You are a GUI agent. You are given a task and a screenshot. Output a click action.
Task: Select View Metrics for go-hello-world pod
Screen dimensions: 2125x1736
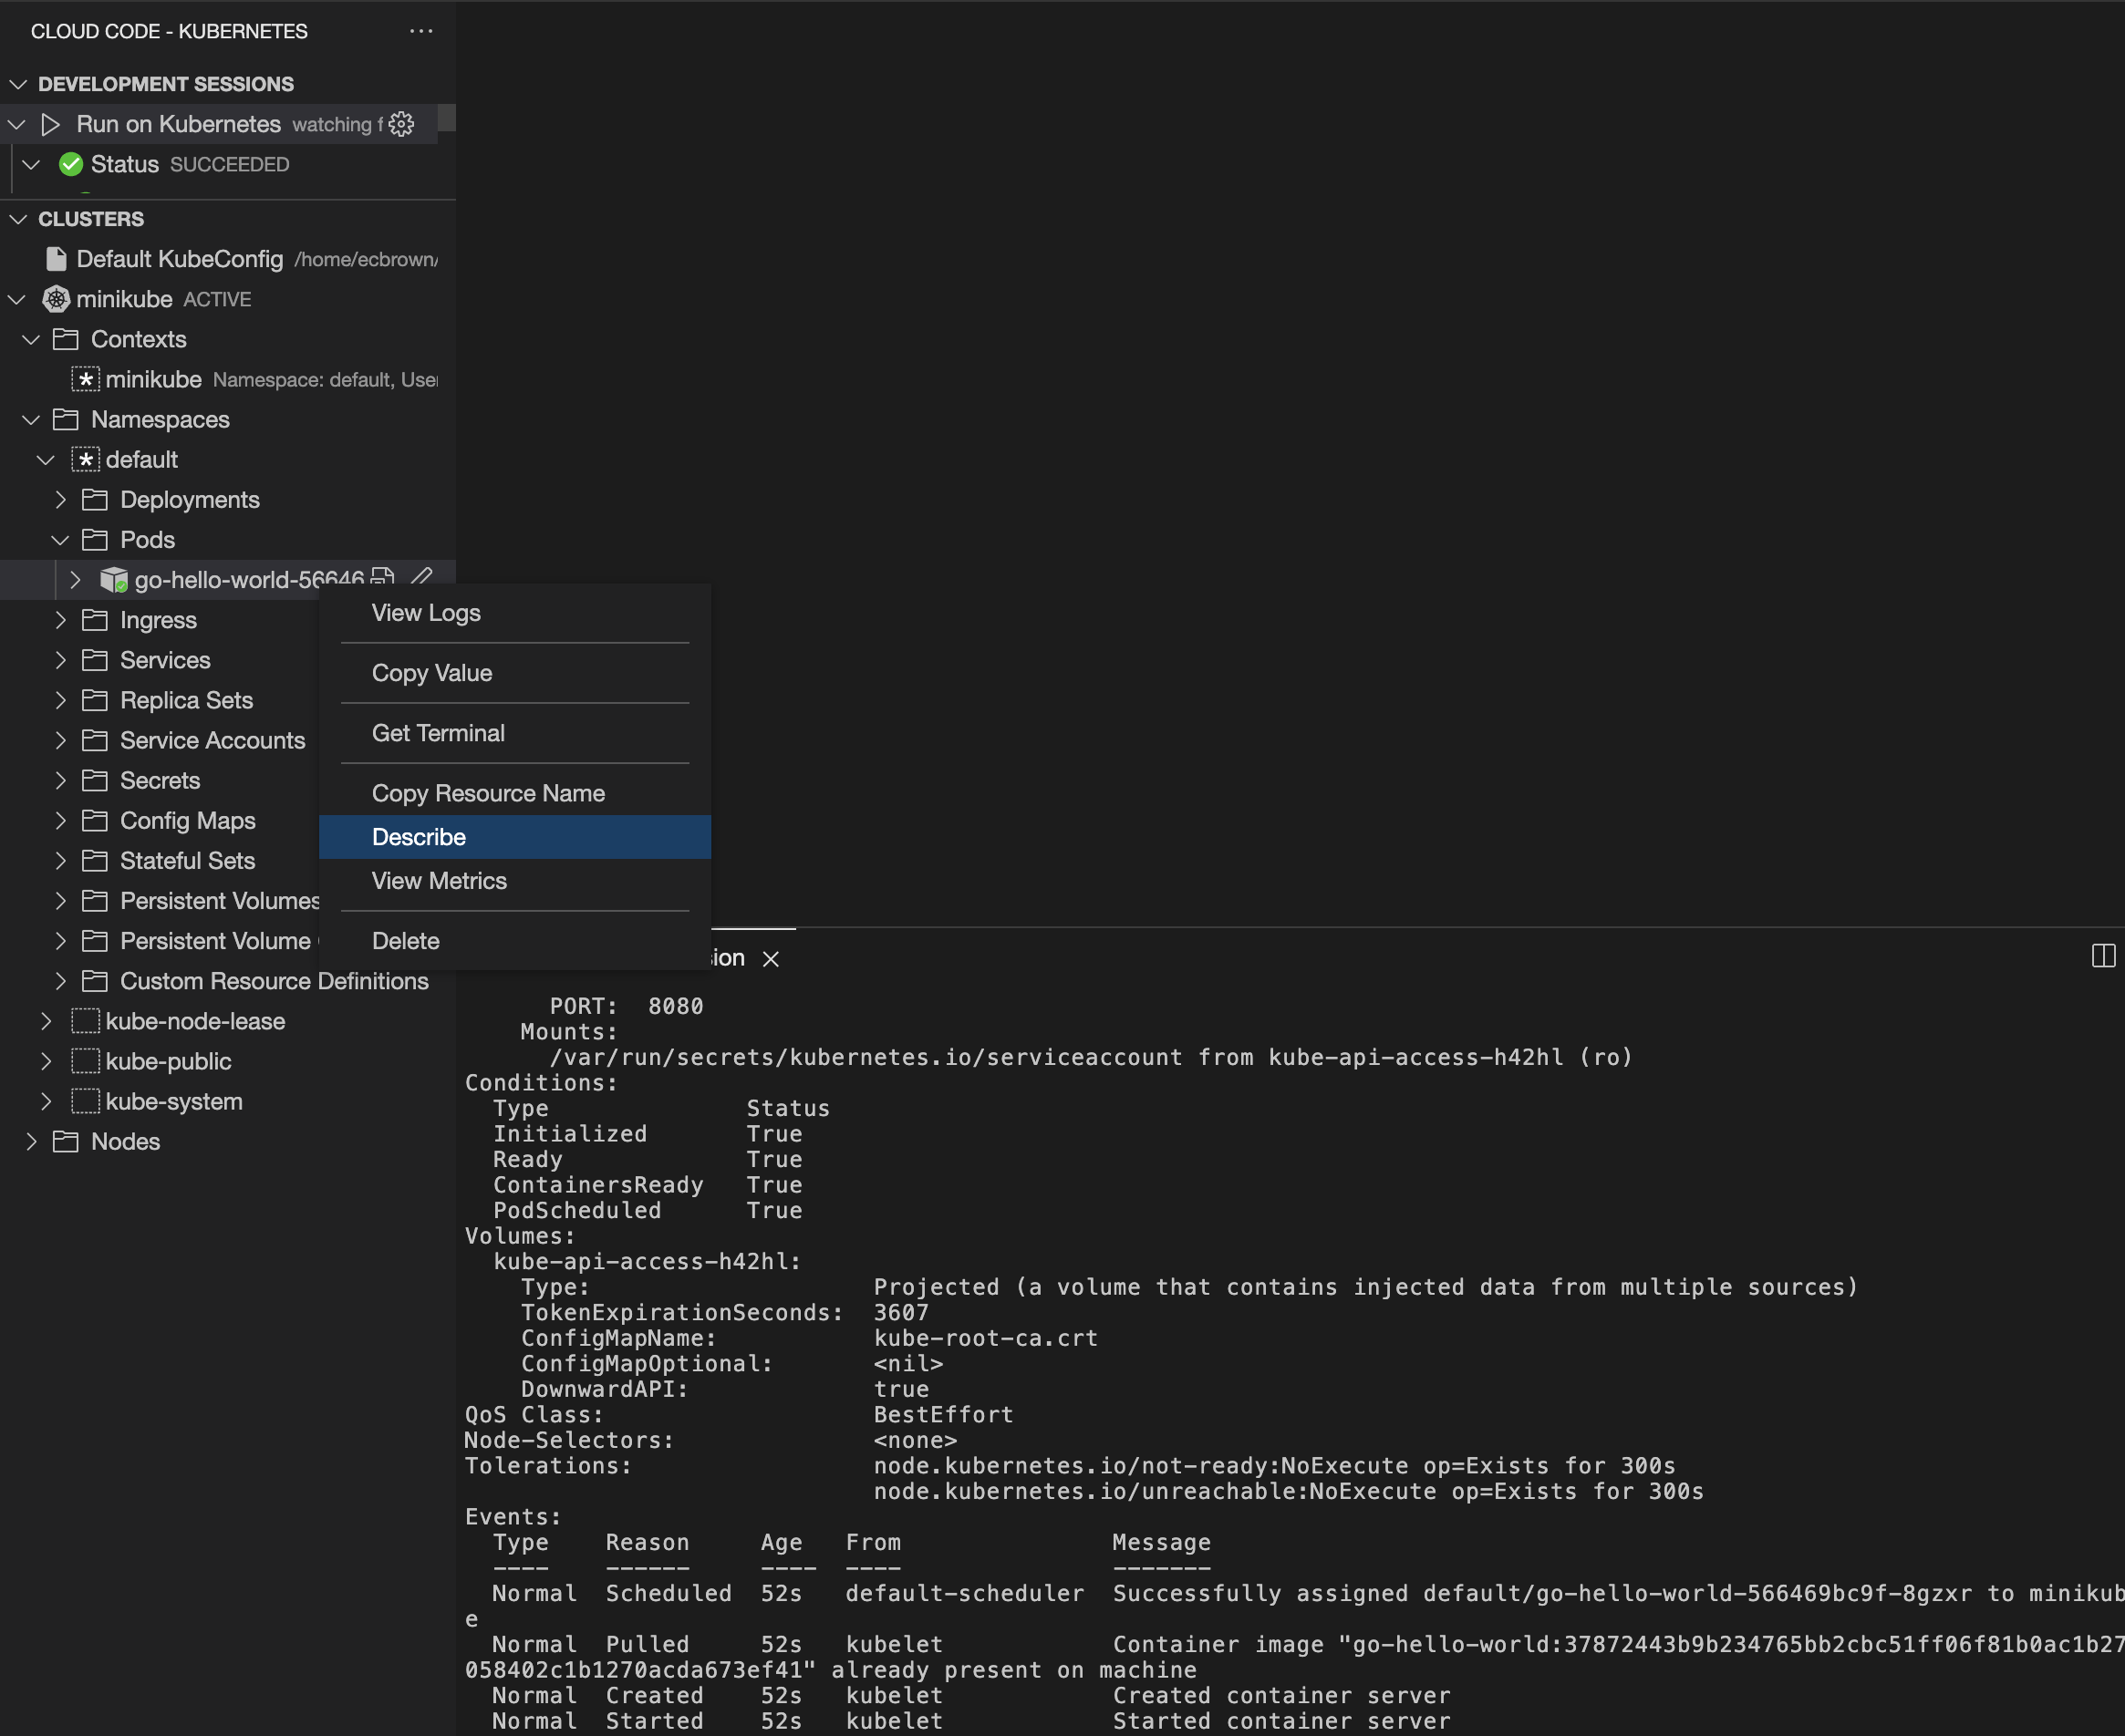click(436, 879)
